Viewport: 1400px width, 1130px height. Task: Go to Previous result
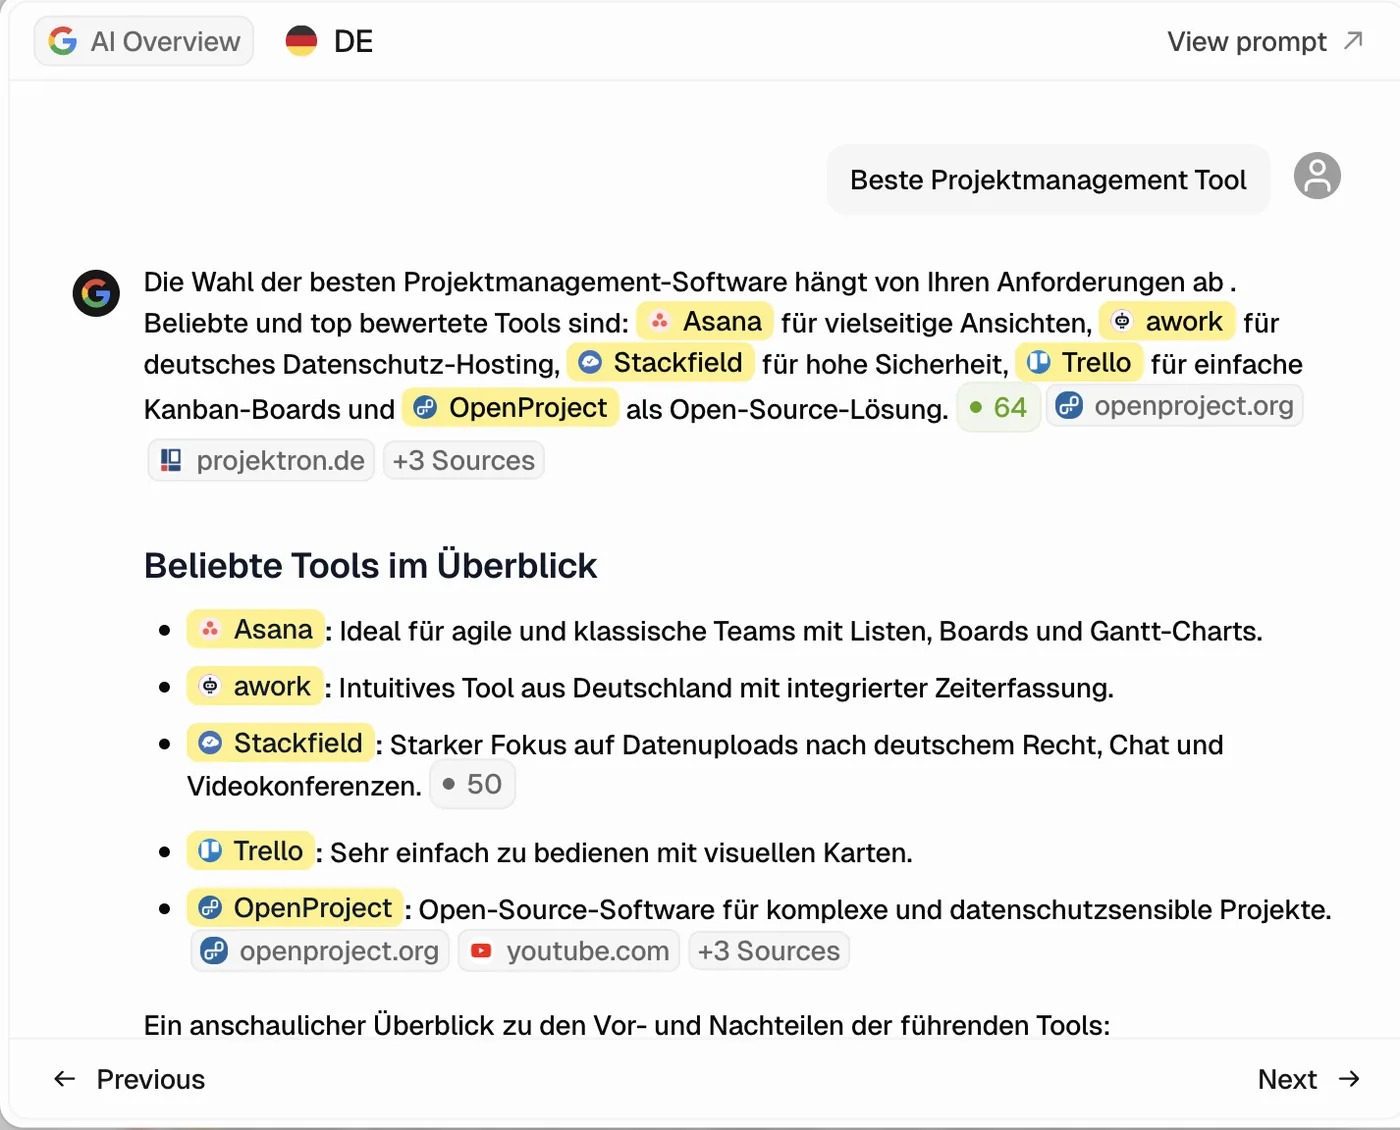coord(129,1080)
